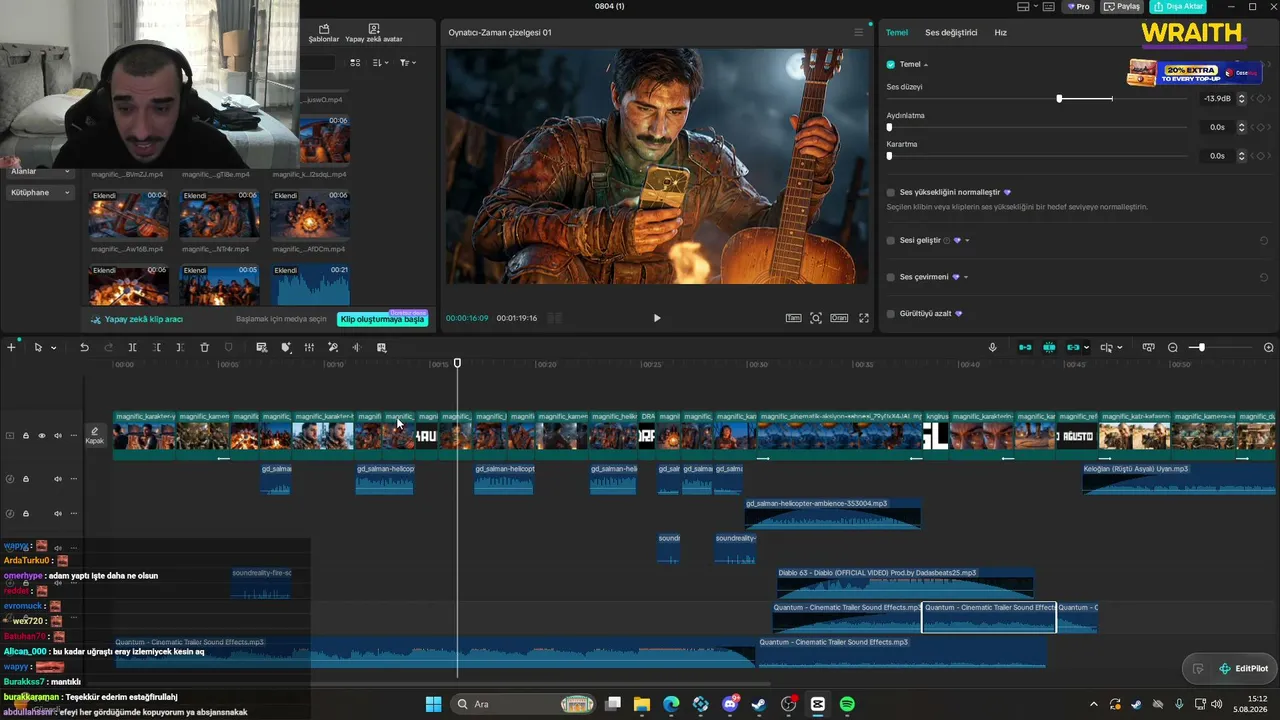Open Steam from the taskbar

click(x=759, y=704)
